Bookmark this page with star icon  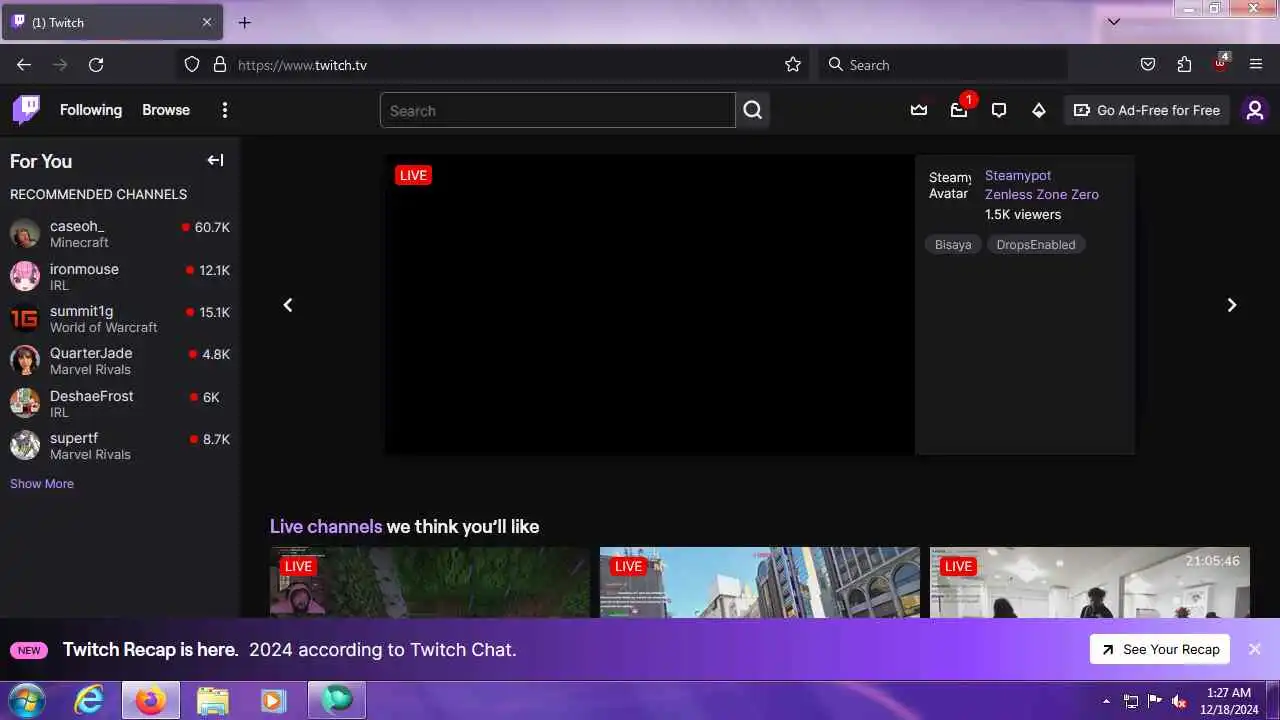(x=793, y=64)
